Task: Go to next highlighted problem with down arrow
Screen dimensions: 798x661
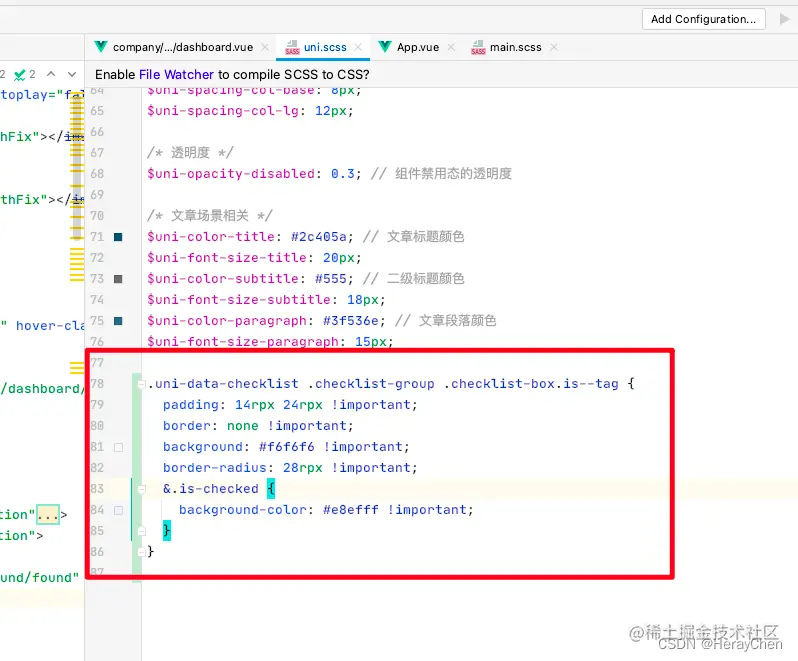Action: coord(72,74)
